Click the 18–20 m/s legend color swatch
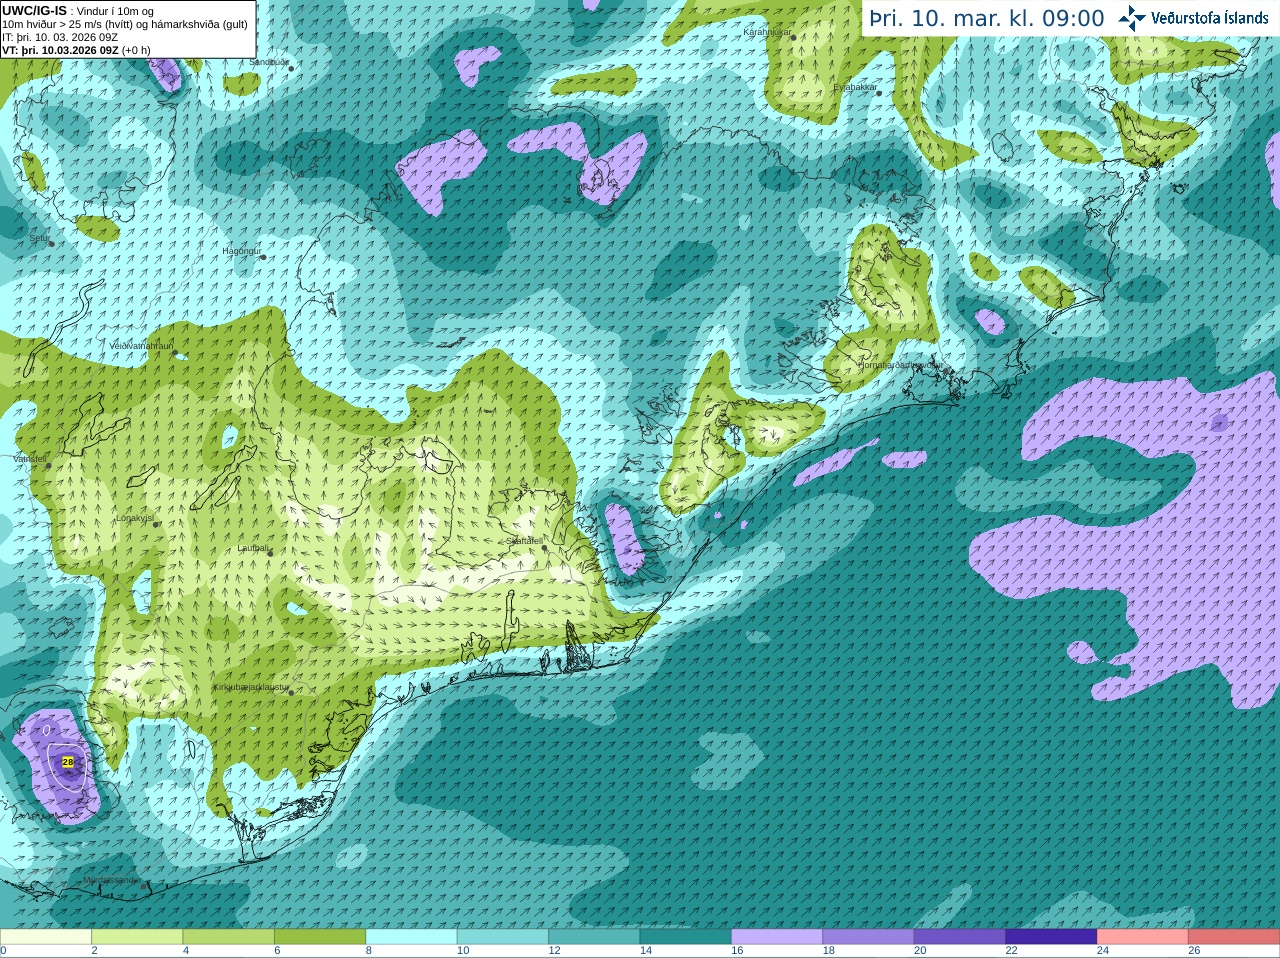 point(869,937)
